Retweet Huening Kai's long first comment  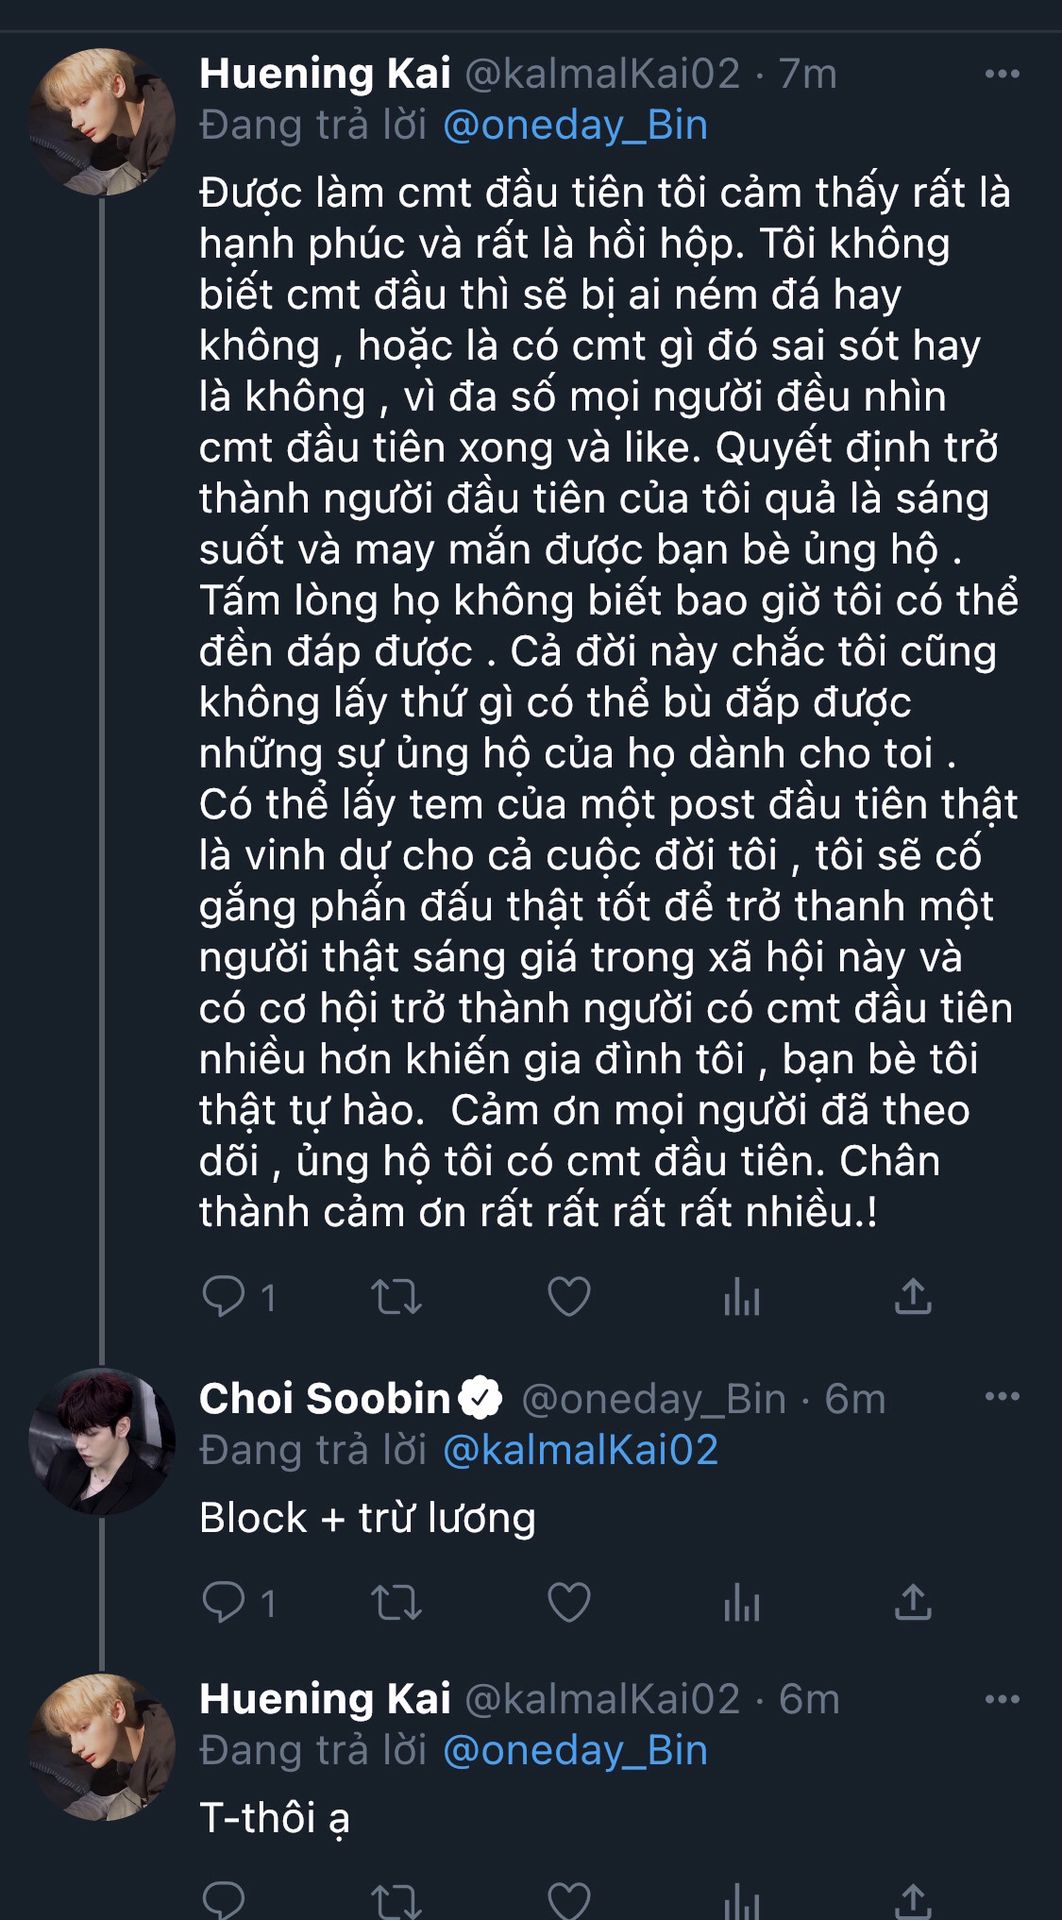[x=396, y=1297]
